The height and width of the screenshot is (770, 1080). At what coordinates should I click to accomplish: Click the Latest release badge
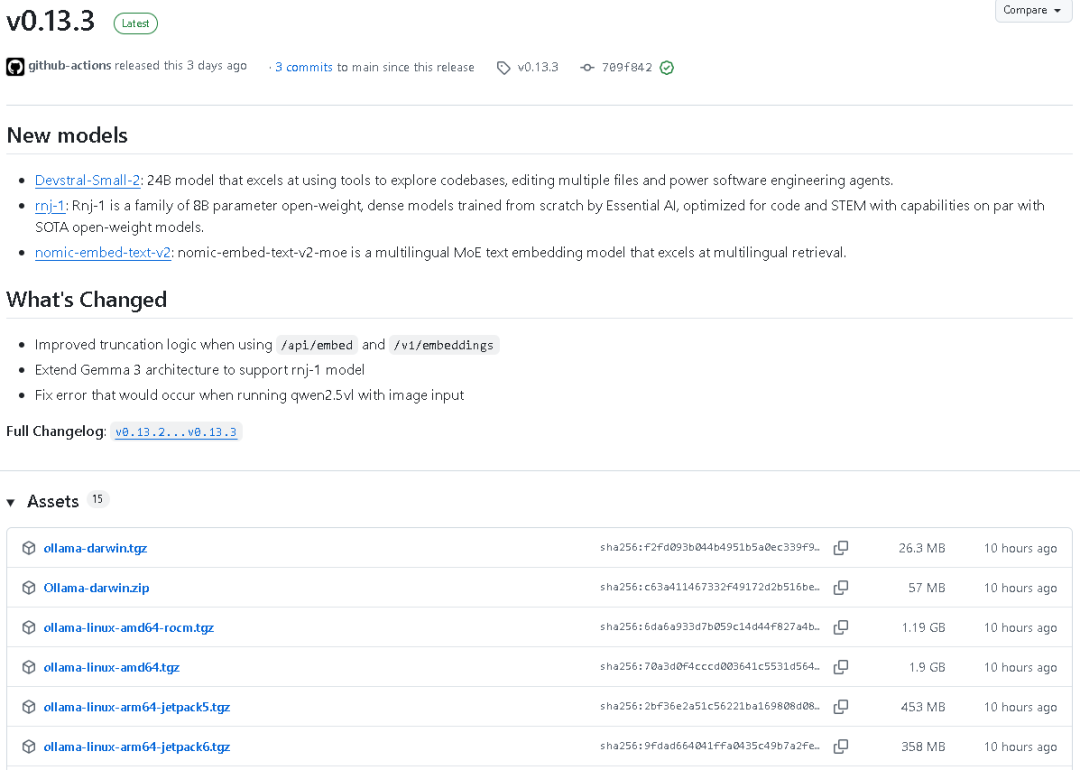tap(135, 23)
